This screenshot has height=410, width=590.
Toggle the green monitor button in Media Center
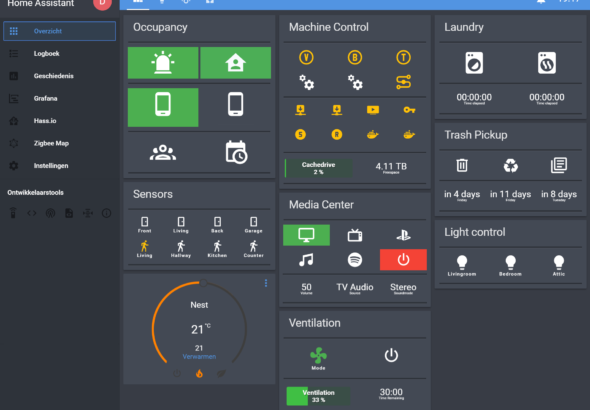tap(306, 235)
